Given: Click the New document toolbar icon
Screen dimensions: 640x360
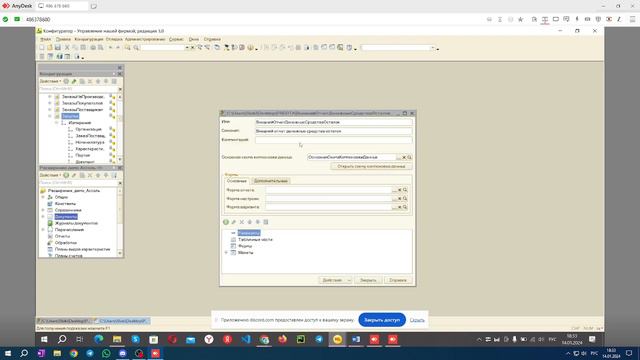Looking at the screenshot, I should [x=42, y=48].
